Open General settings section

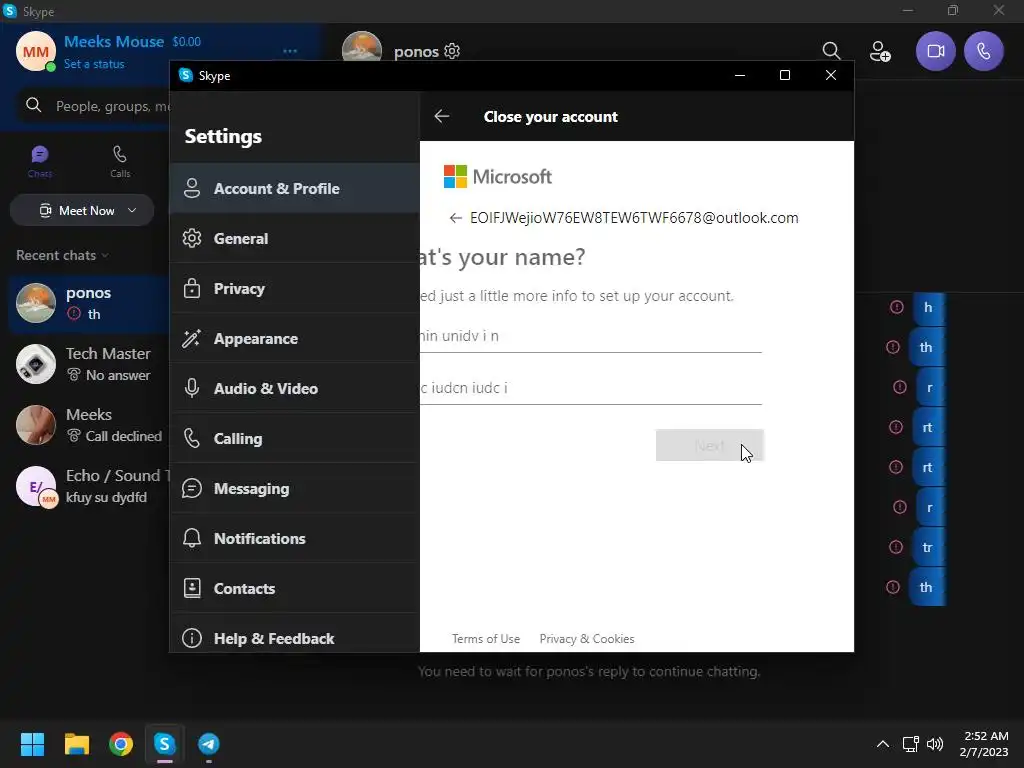point(295,238)
